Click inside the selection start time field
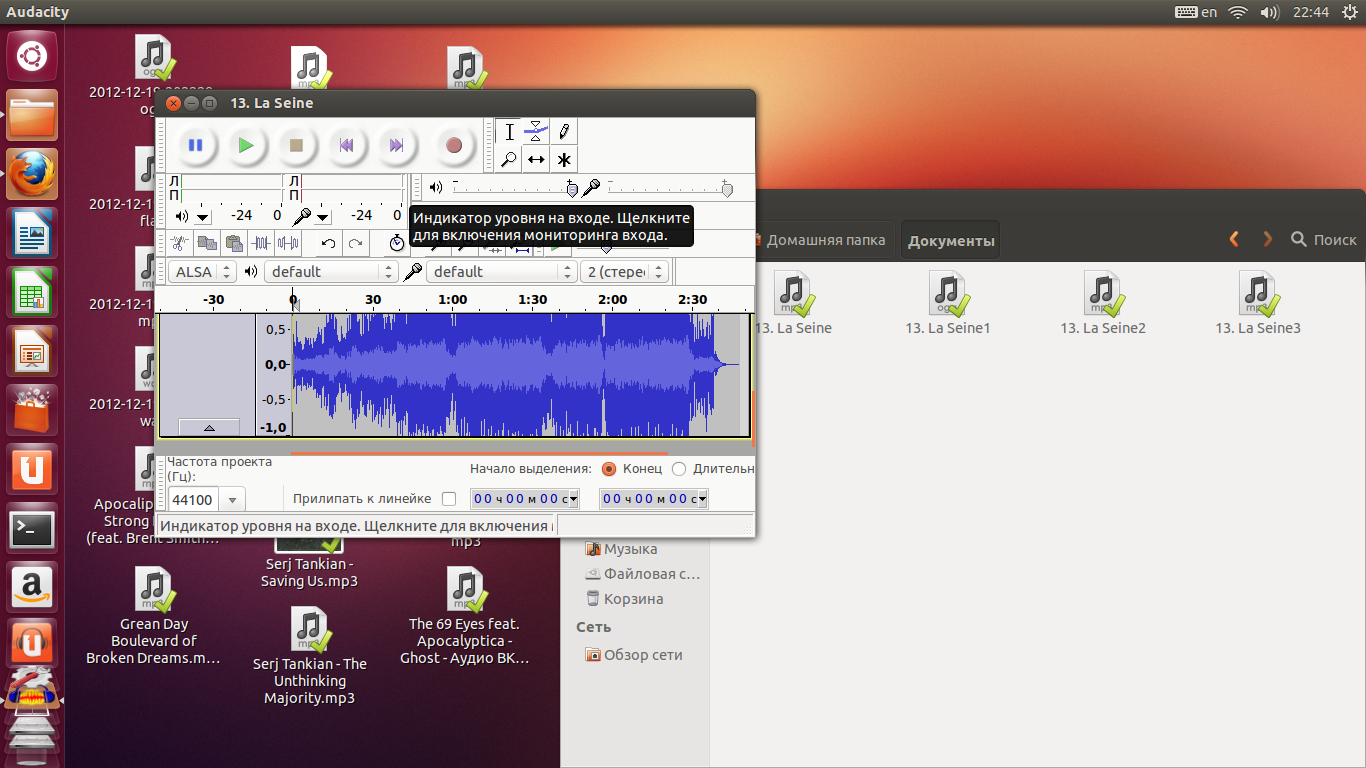The height and width of the screenshot is (768, 1366). (x=519, y=498)
